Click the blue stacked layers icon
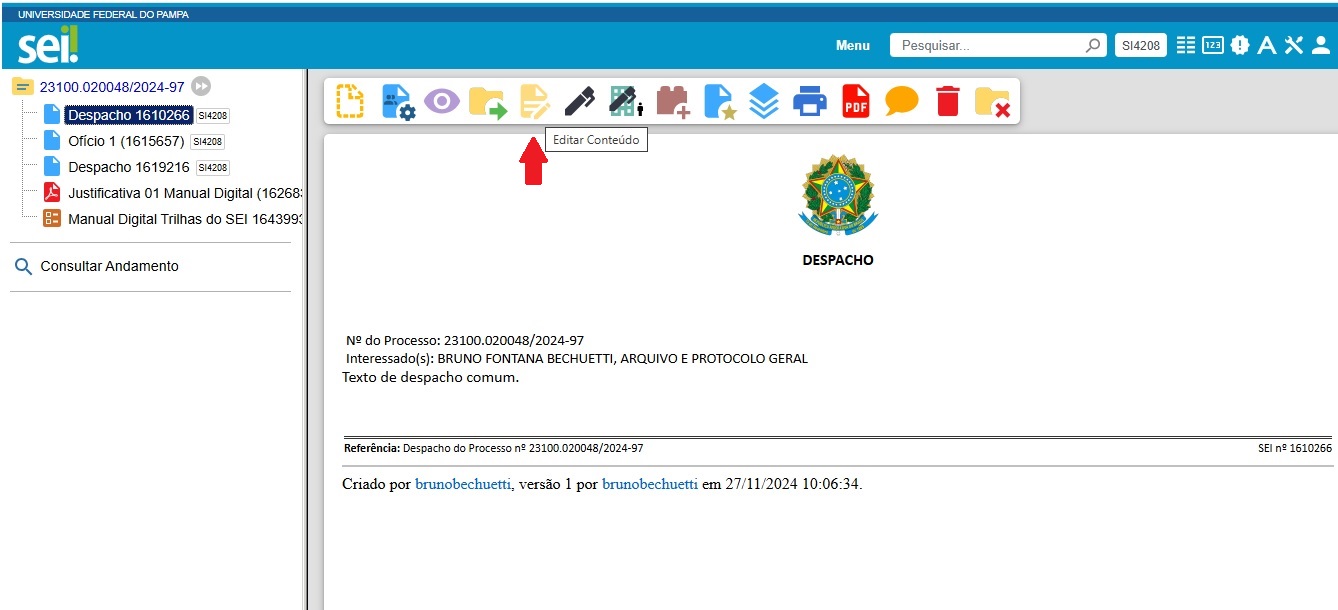 (x=764, y=102)
